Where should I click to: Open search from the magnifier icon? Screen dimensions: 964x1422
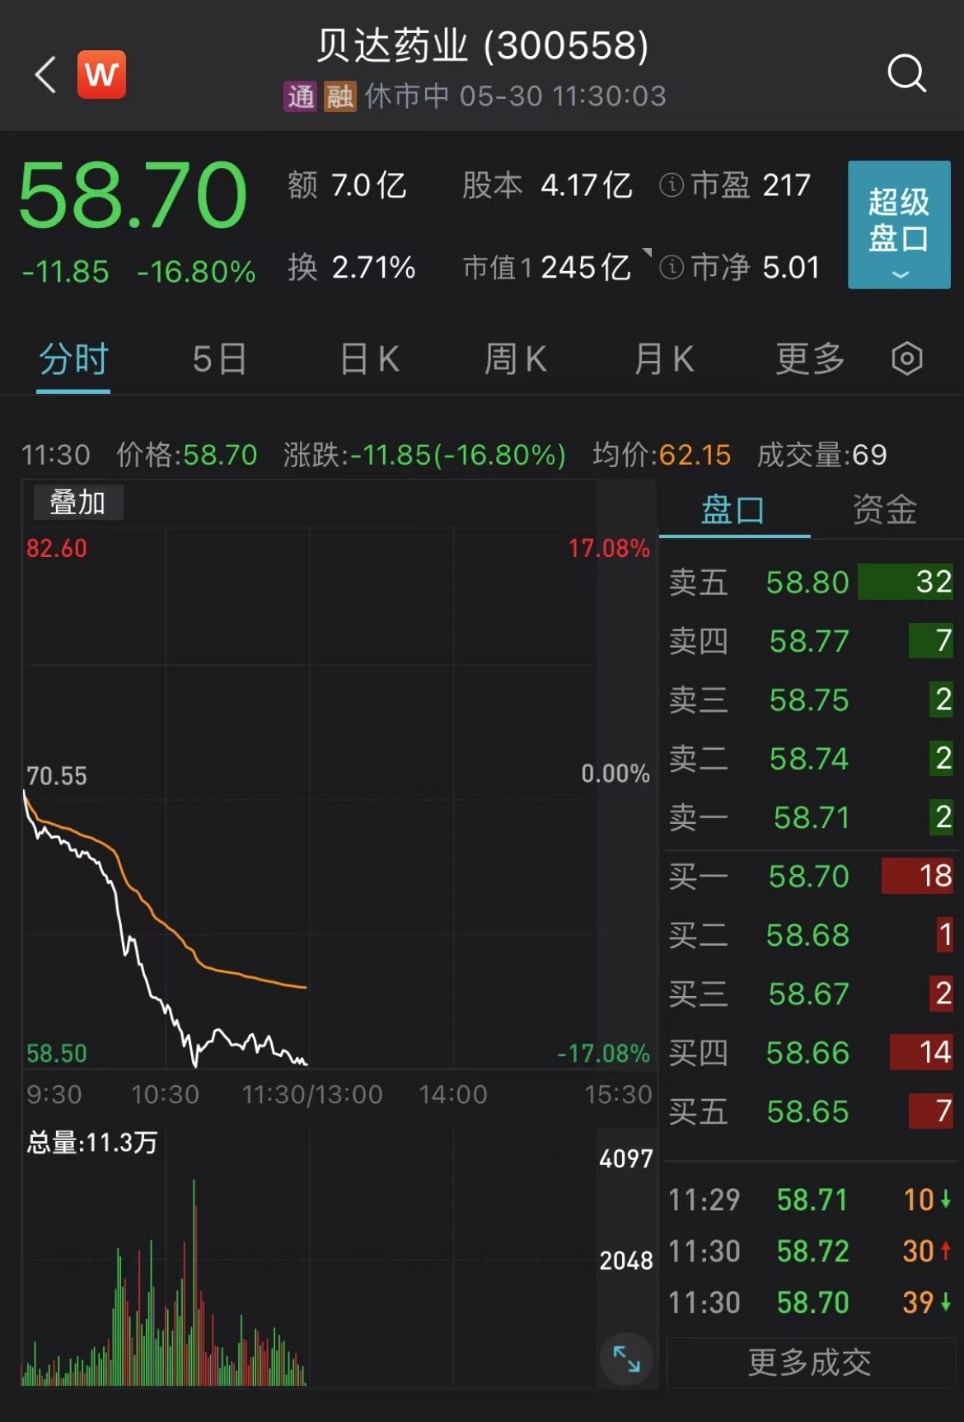[906, 73]
